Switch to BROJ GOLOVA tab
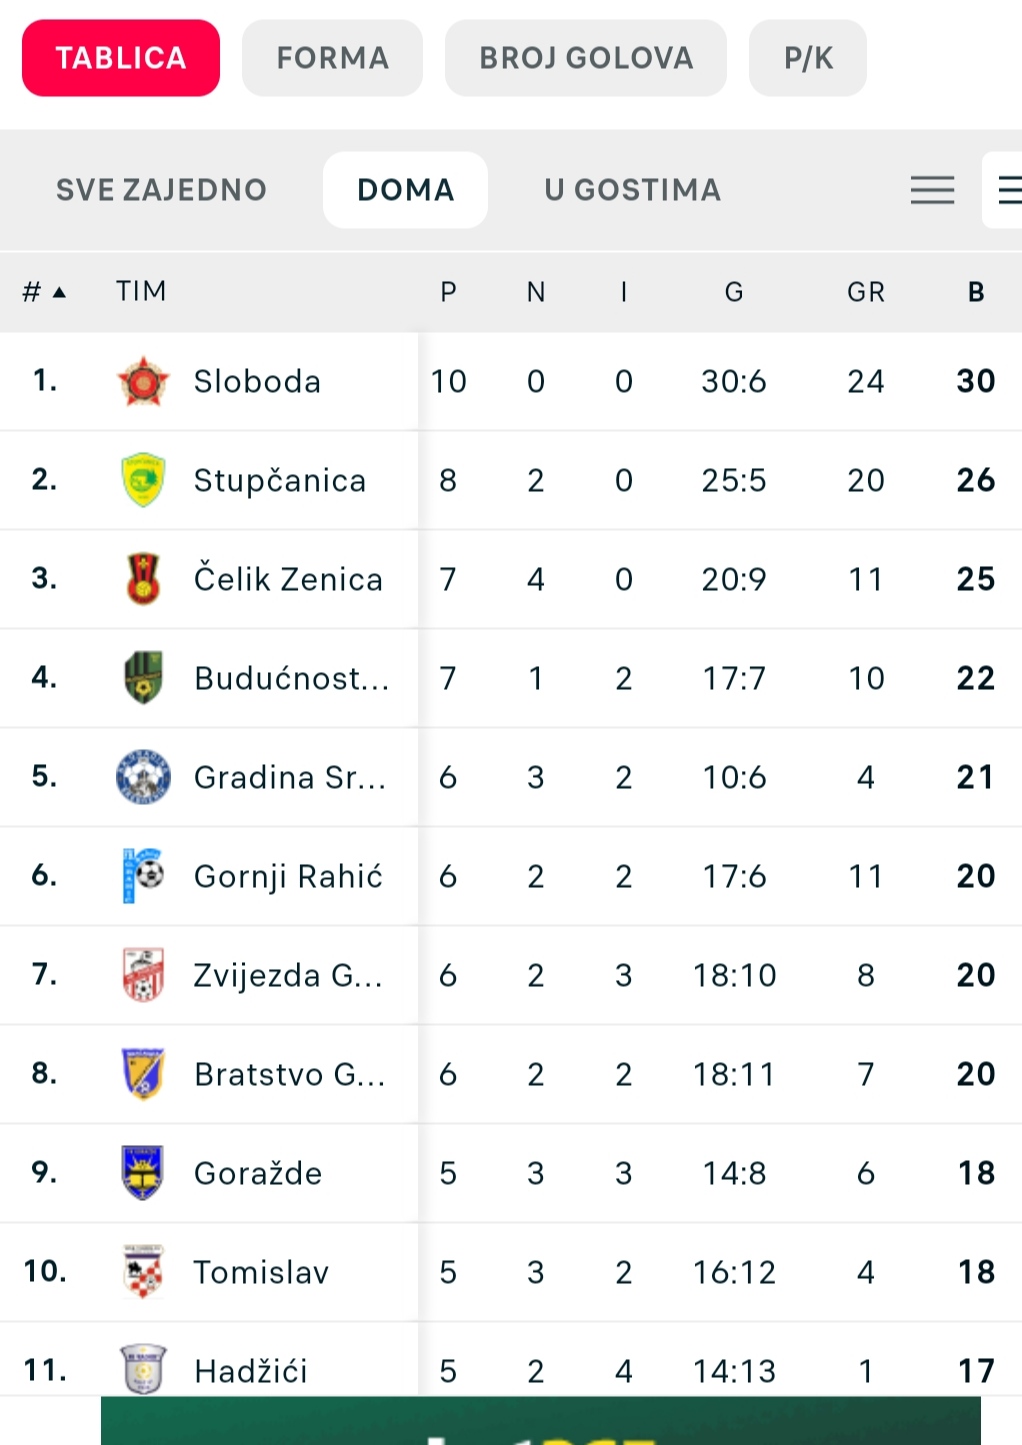The width and height of the screenshot is (1022, 1445). tap(586, 58)
